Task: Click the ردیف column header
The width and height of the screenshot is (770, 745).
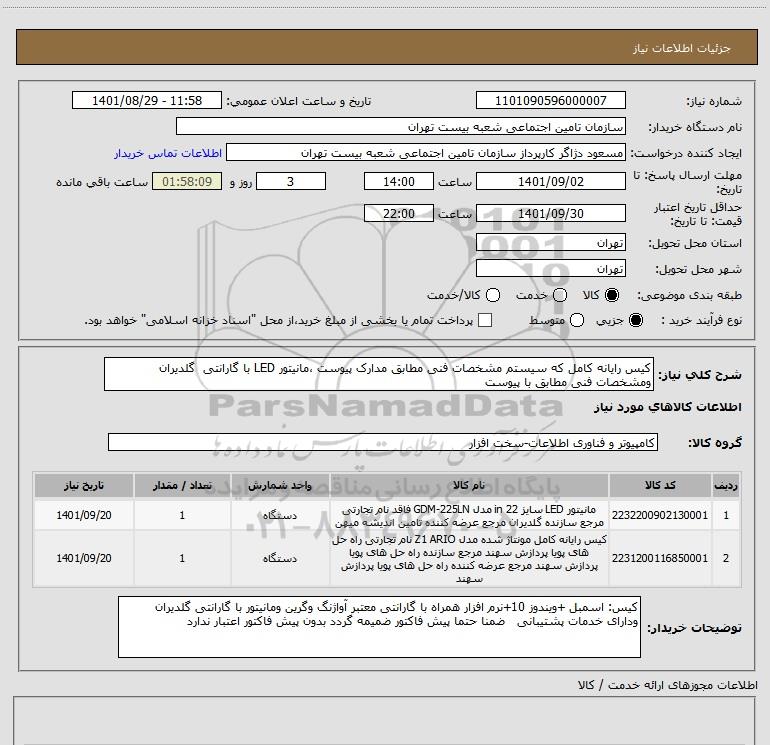Action: (x=726, y=485)
